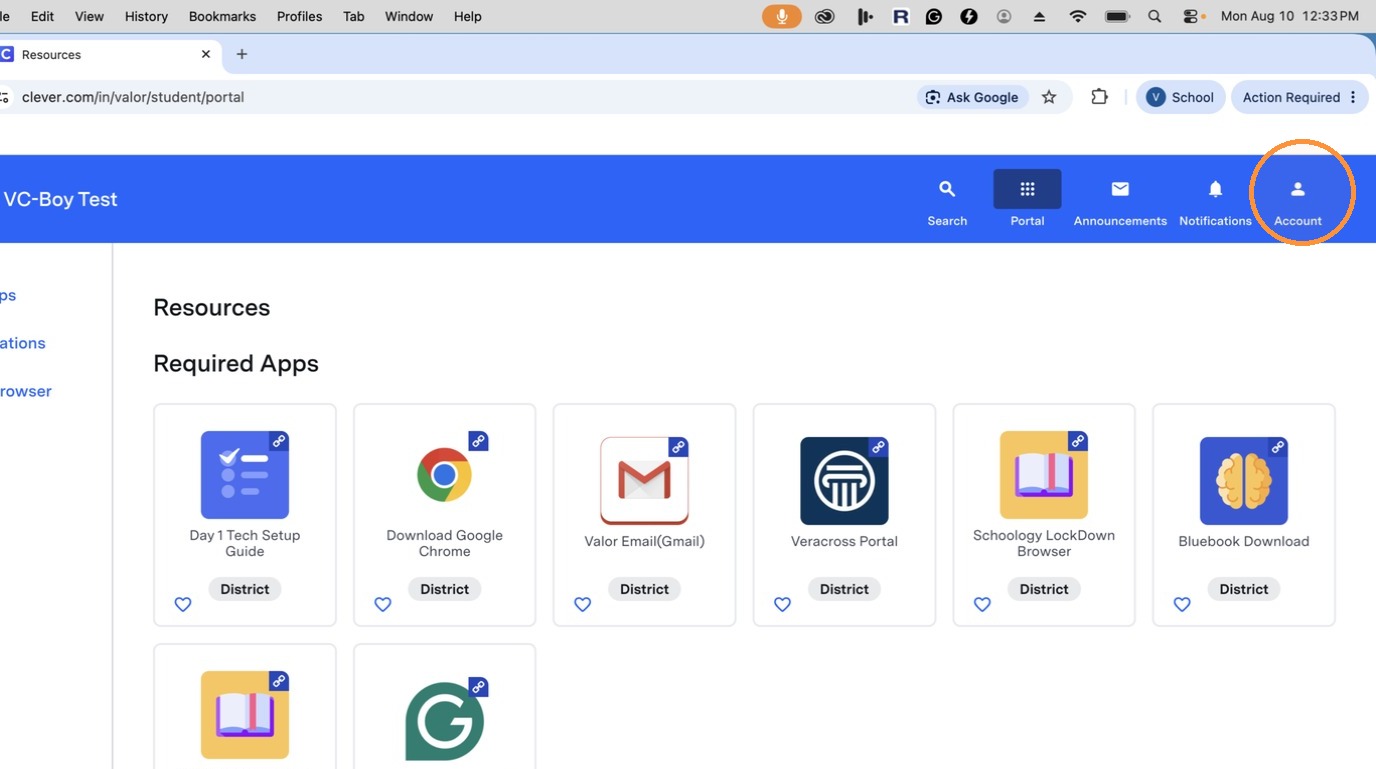Click the Google Chrome logo icon

[x=444, y=475]
